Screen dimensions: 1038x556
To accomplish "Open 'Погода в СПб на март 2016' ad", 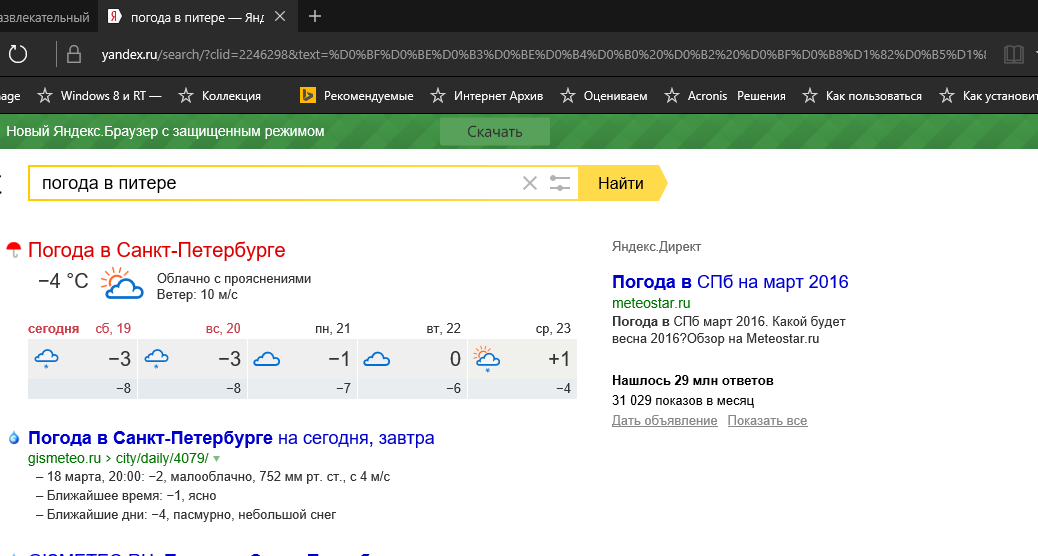I will (x=730, y=282).
